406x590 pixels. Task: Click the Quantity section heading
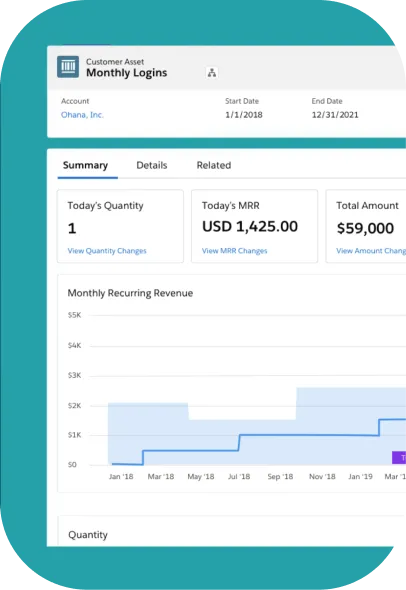(88, 535)
